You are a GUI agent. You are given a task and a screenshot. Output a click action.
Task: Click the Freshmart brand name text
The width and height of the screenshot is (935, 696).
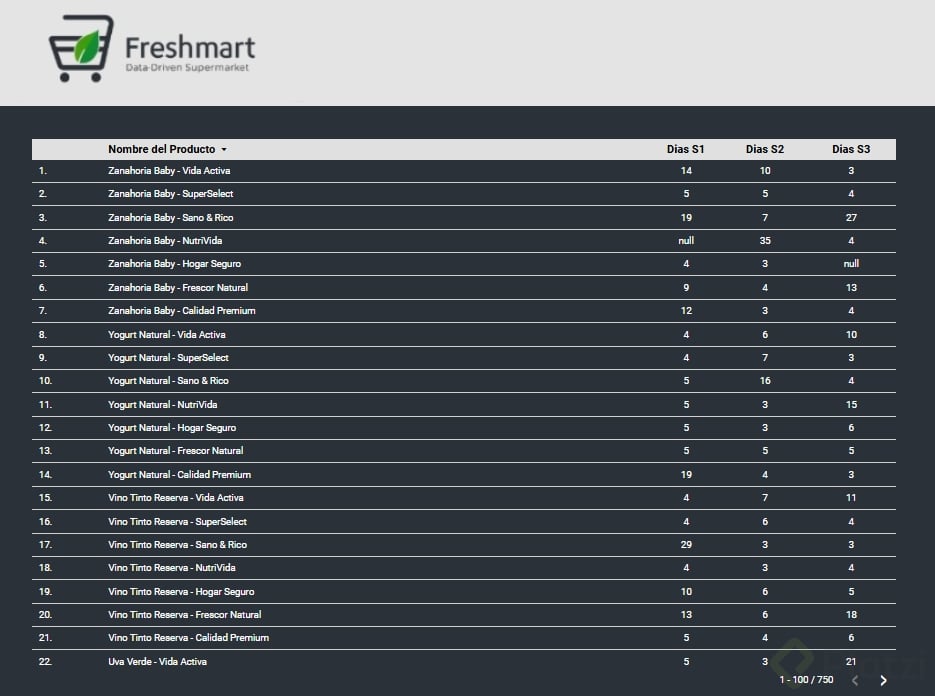coord(190,47)
